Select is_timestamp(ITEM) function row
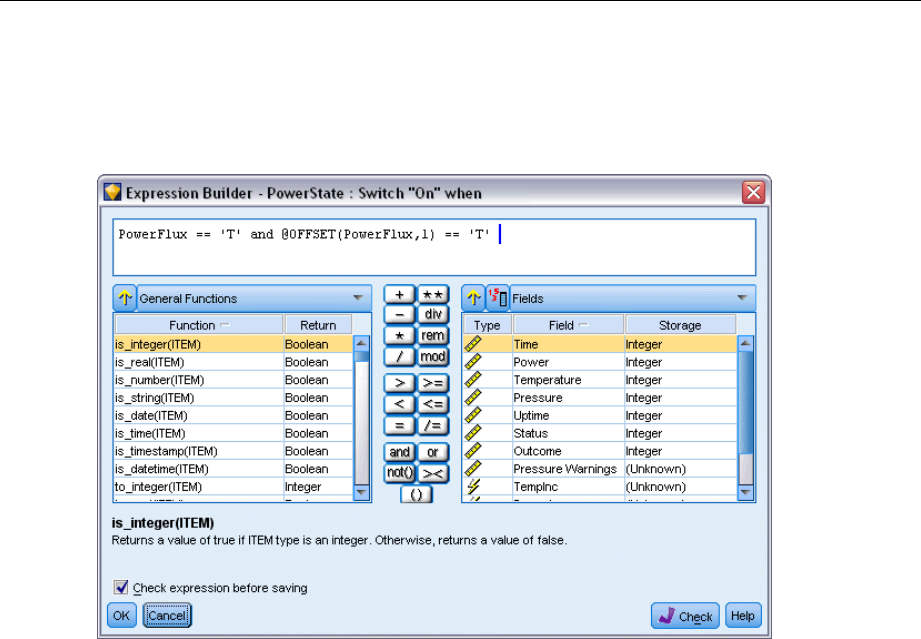Screen dimensions: 921x639 point(234,451)
